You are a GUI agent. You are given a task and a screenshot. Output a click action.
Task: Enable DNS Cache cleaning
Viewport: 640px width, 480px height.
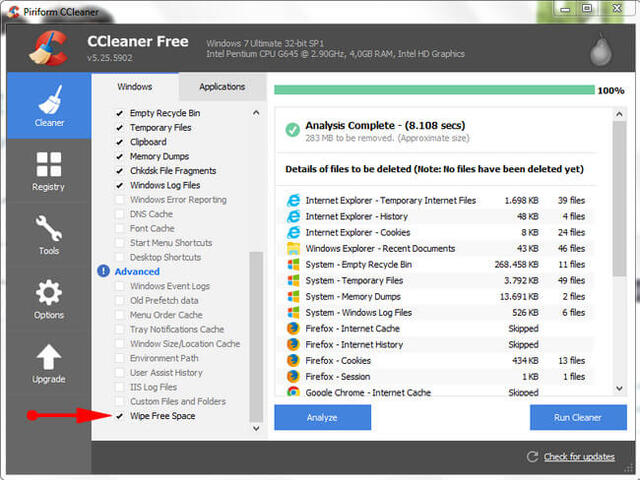click(120, 214)
